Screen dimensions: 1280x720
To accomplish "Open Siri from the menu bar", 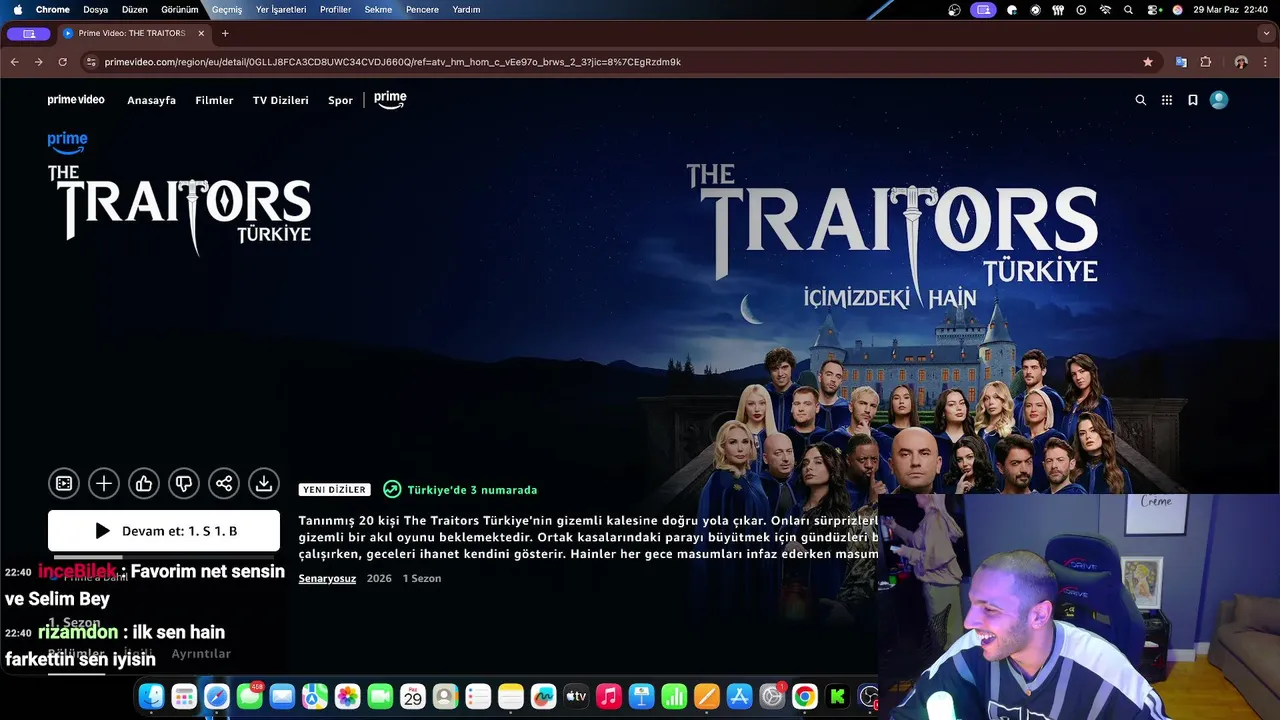I will point(1178,10).
